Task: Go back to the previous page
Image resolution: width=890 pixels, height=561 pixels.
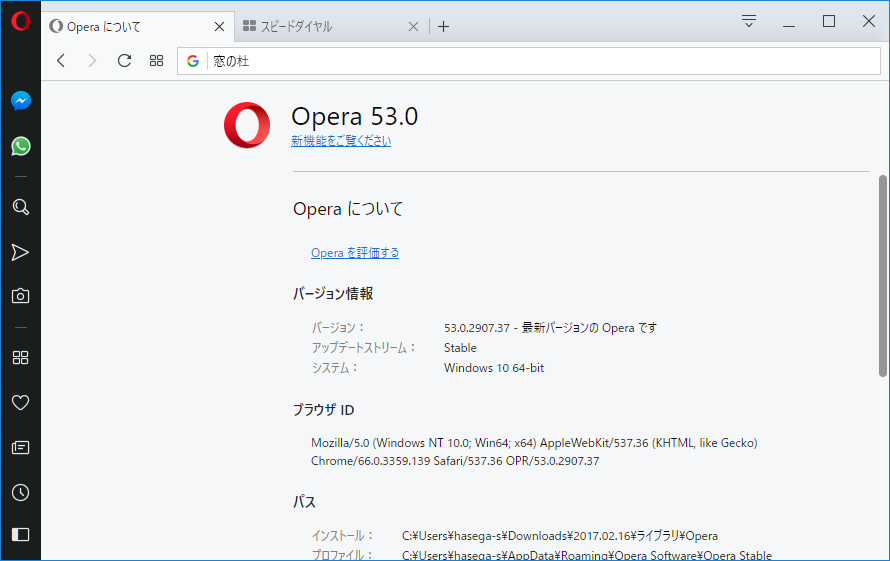Action: coord(61,61)
